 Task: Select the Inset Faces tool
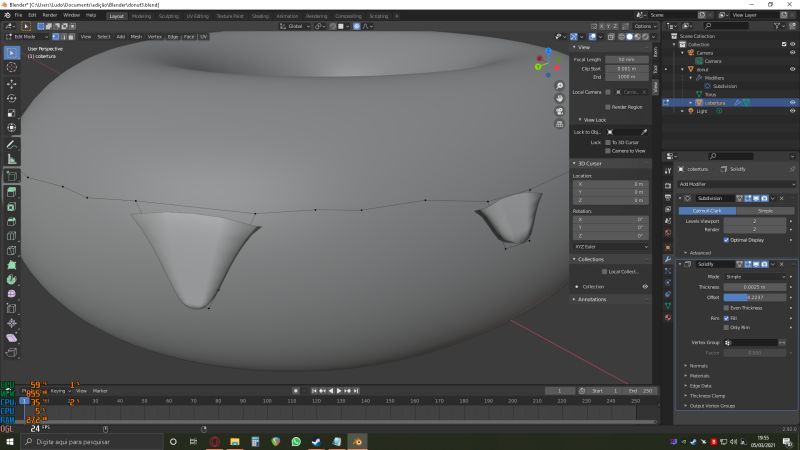click(12, 207)
